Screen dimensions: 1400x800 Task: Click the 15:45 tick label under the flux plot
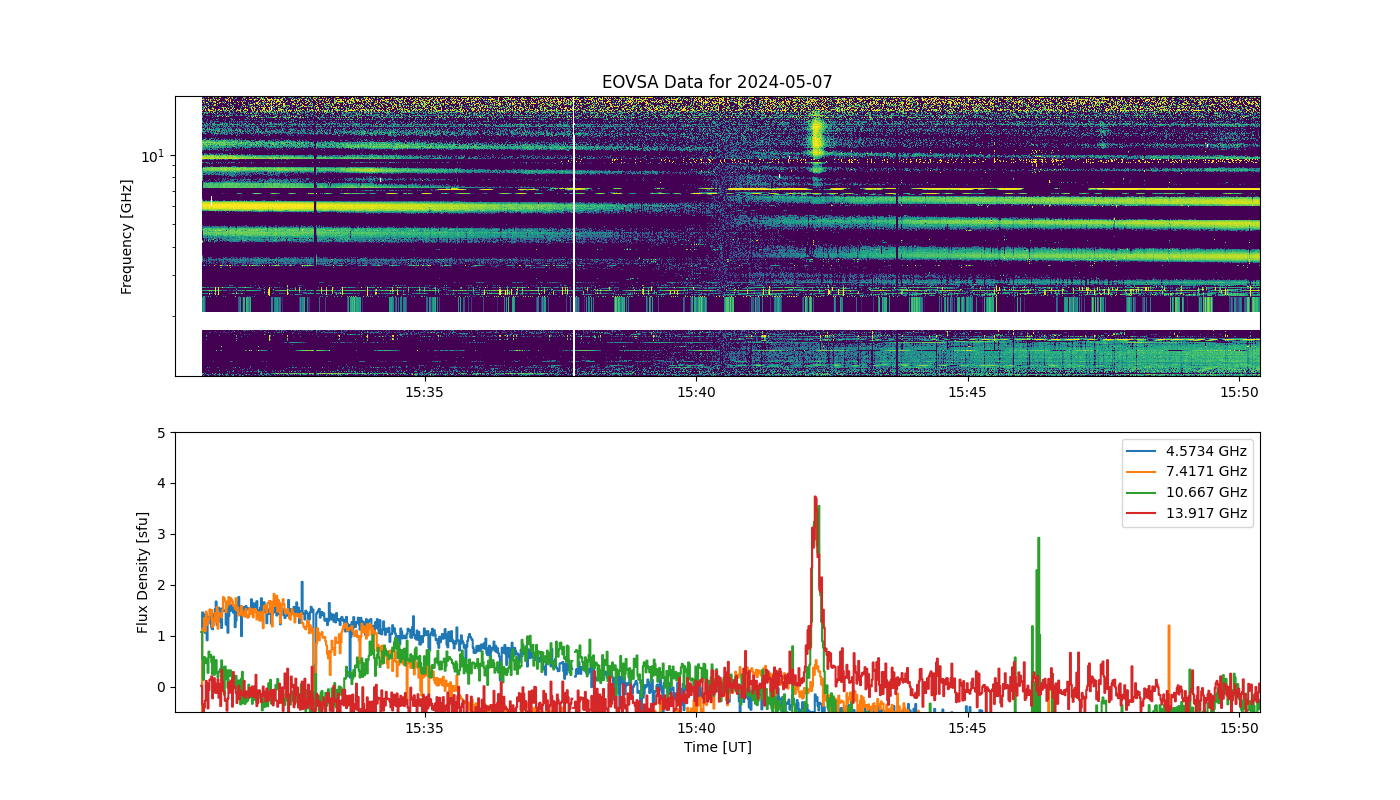(968, 729)
